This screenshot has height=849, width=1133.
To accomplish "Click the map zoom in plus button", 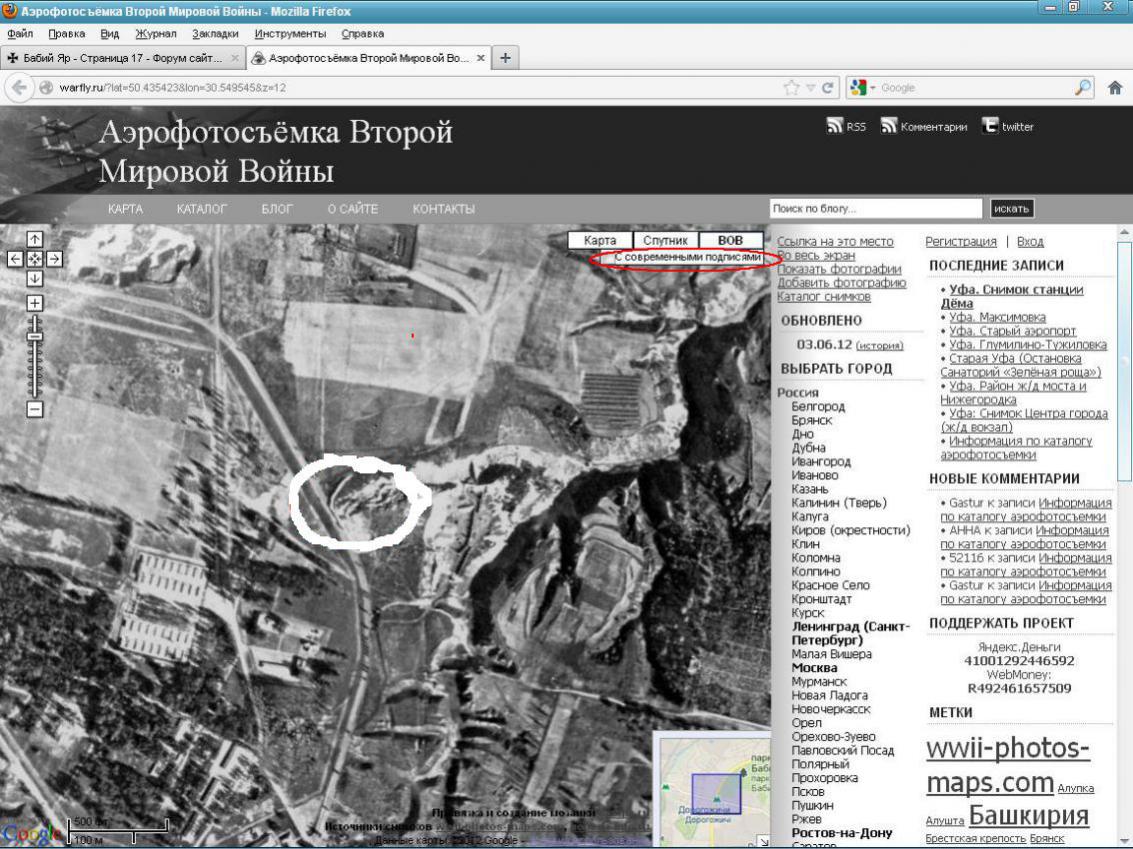I will point(34,302).
